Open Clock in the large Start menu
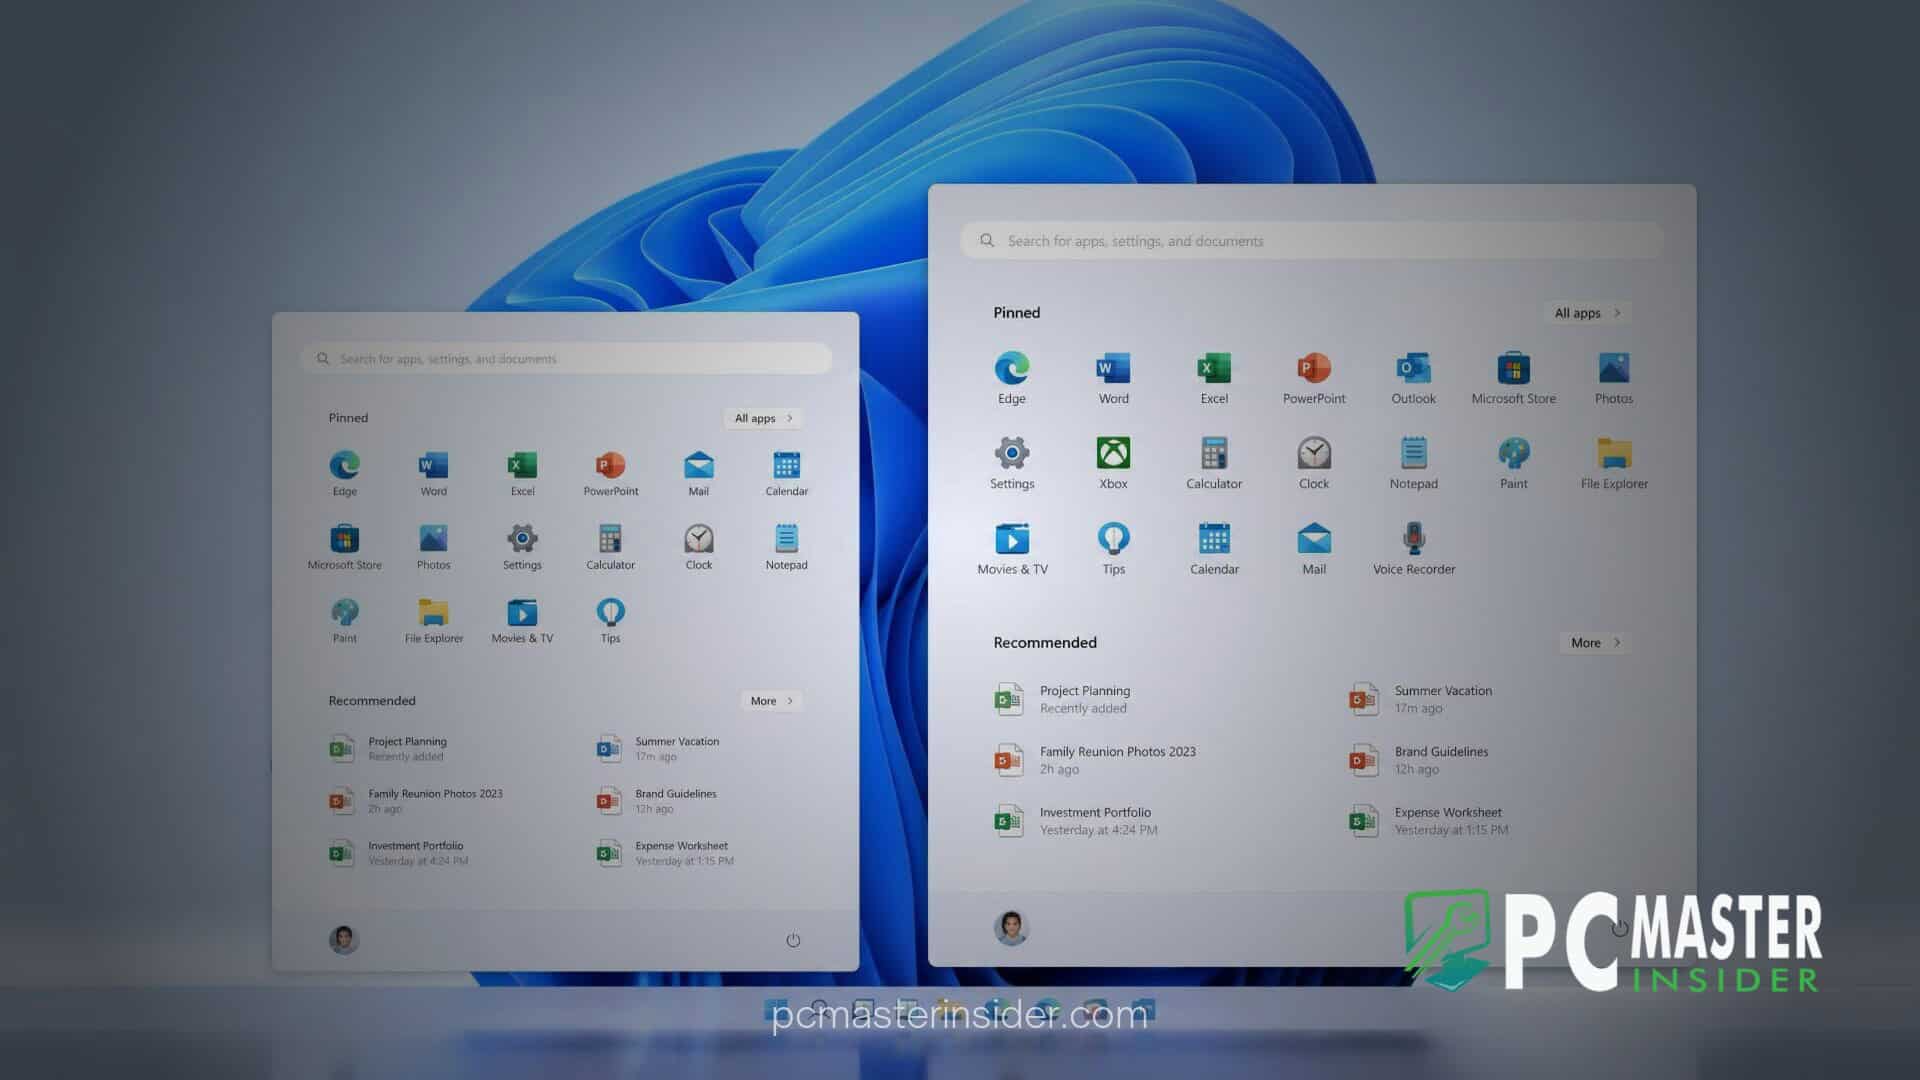This screenshot has width=1920, height=1080. [x=1314, y=462]
